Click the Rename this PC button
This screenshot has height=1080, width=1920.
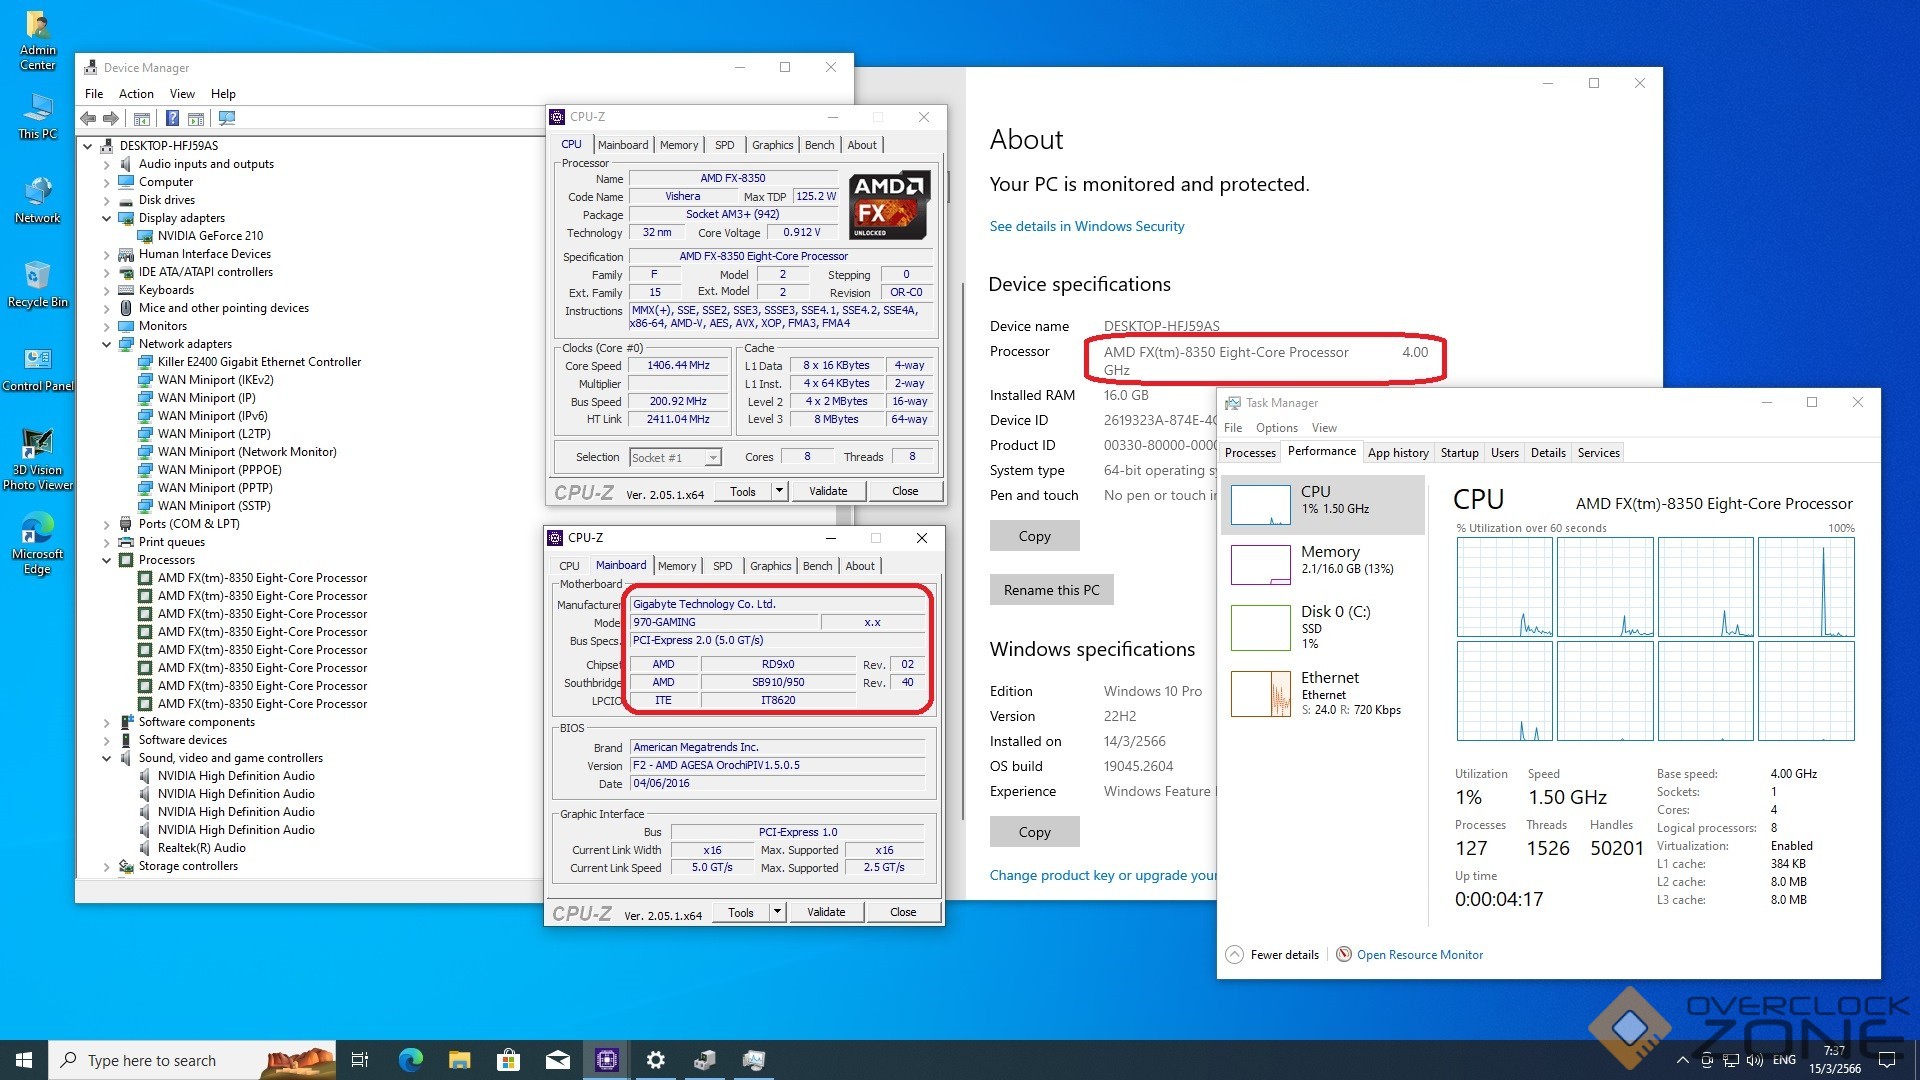[x=1051, y=590]
